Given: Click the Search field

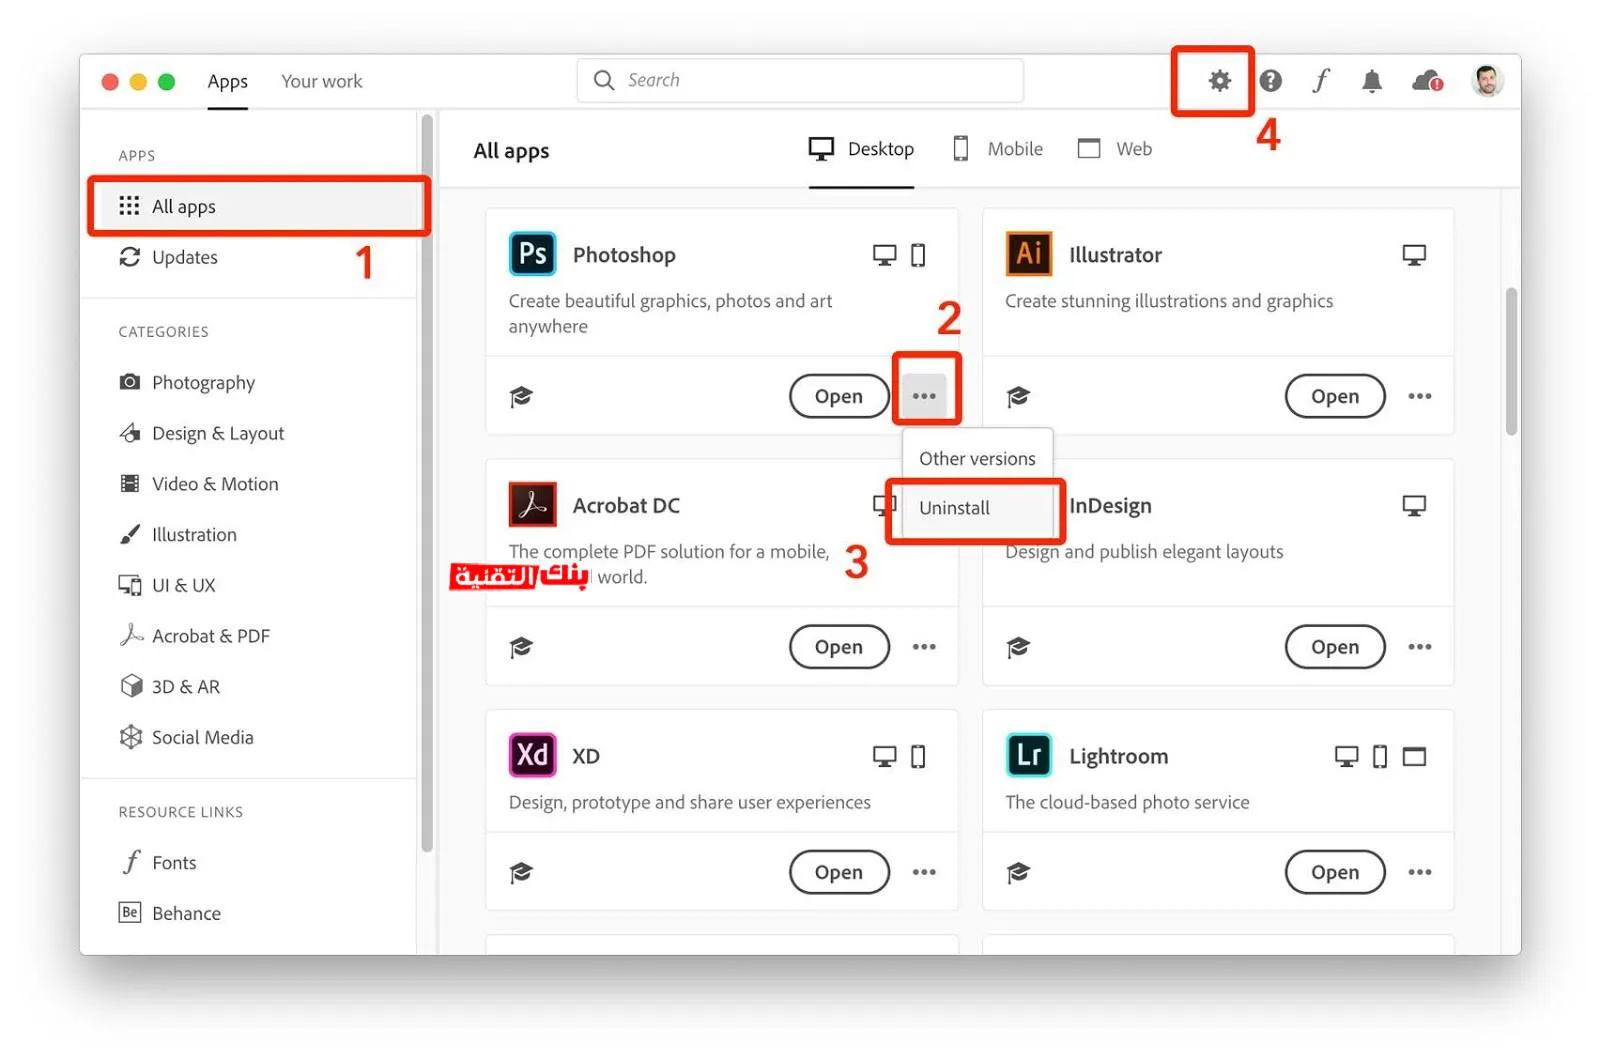Looking at the screenshot, I should click(x=800, y=80).
